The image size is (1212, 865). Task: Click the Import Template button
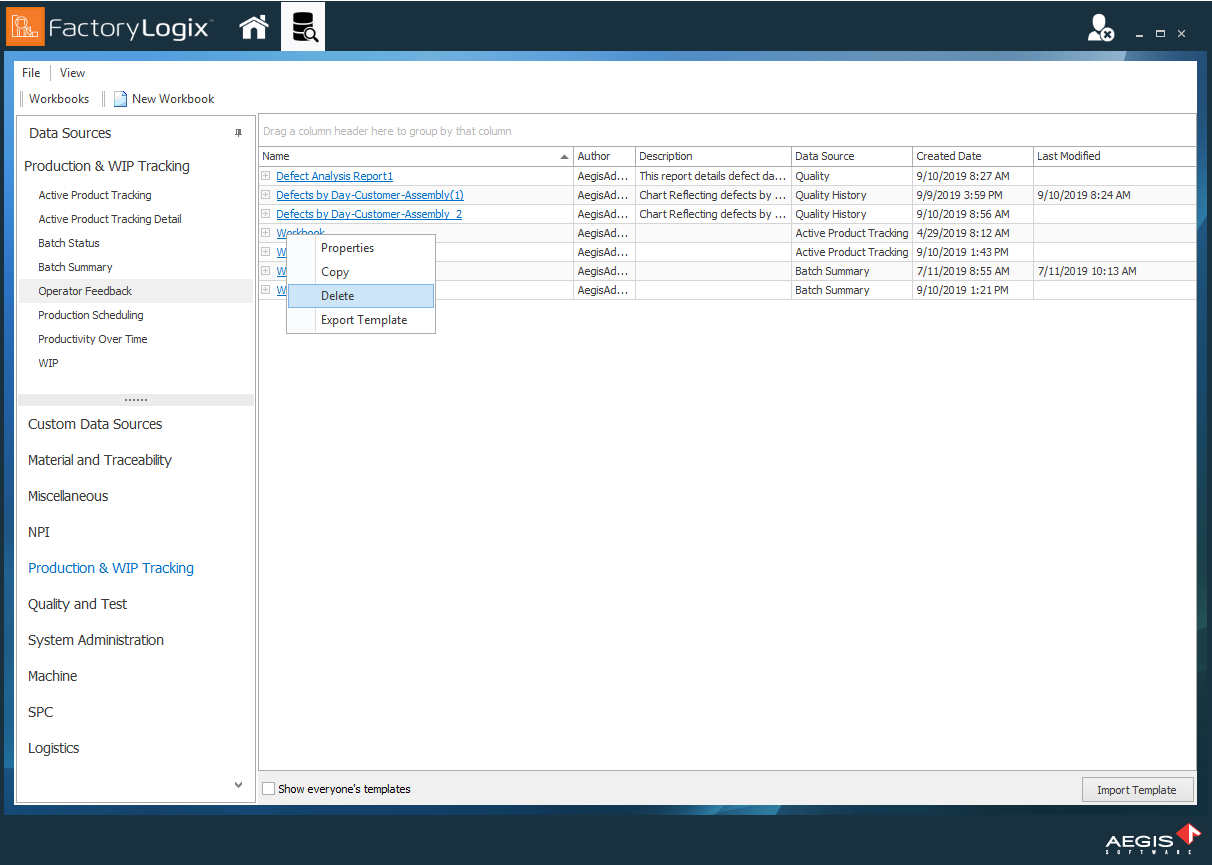(1136, 790)
